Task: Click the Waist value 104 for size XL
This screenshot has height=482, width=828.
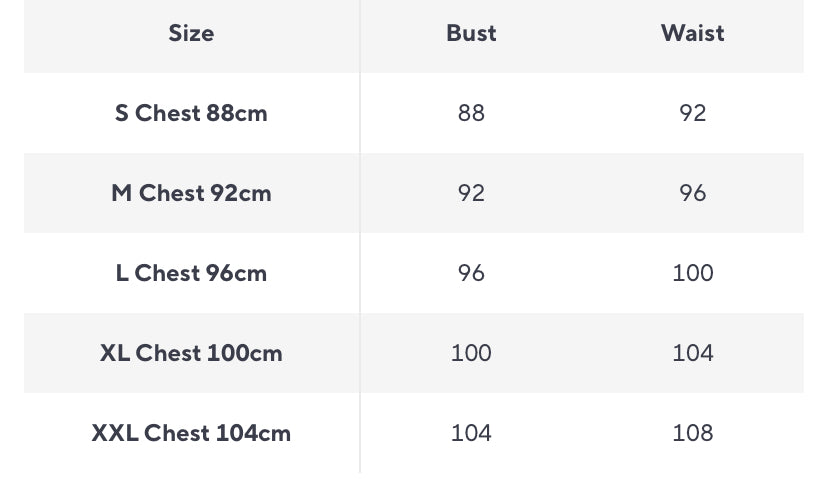Action: point(692,353)
